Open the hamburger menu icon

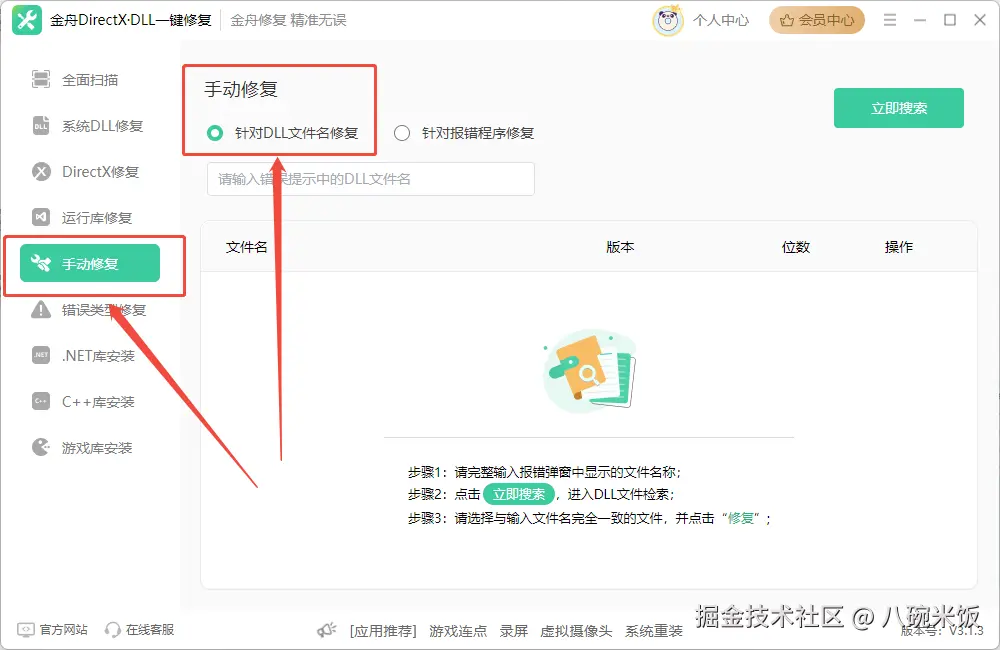pos(890,20)
